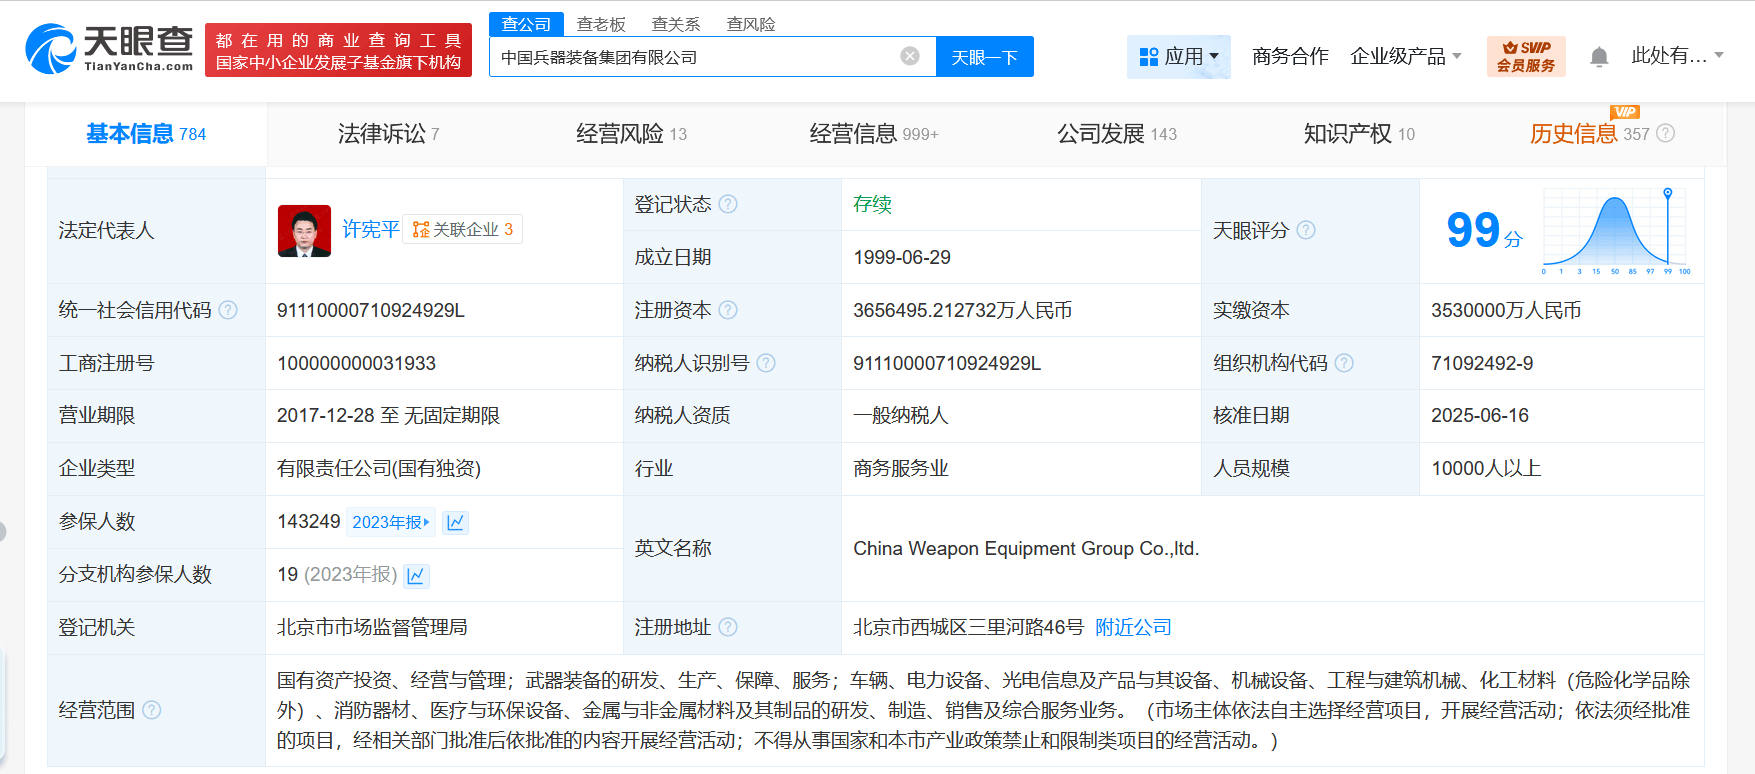Image resolution: width=1755 pixels, height=774 pixels.
Task: Click the 附近公司 nearby companies link
Action: pyautogui.click(x=1133, y=627)
